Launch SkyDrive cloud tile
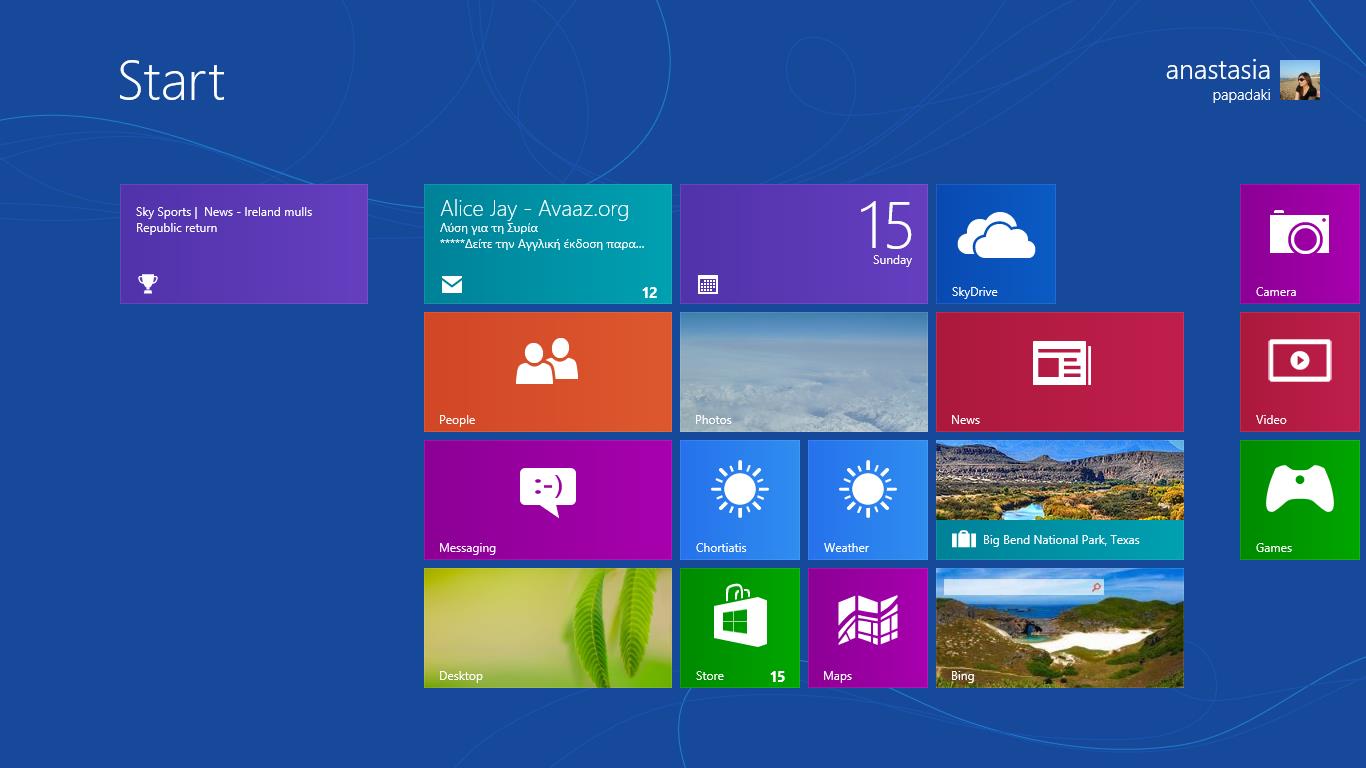 (x=996, y=244)
